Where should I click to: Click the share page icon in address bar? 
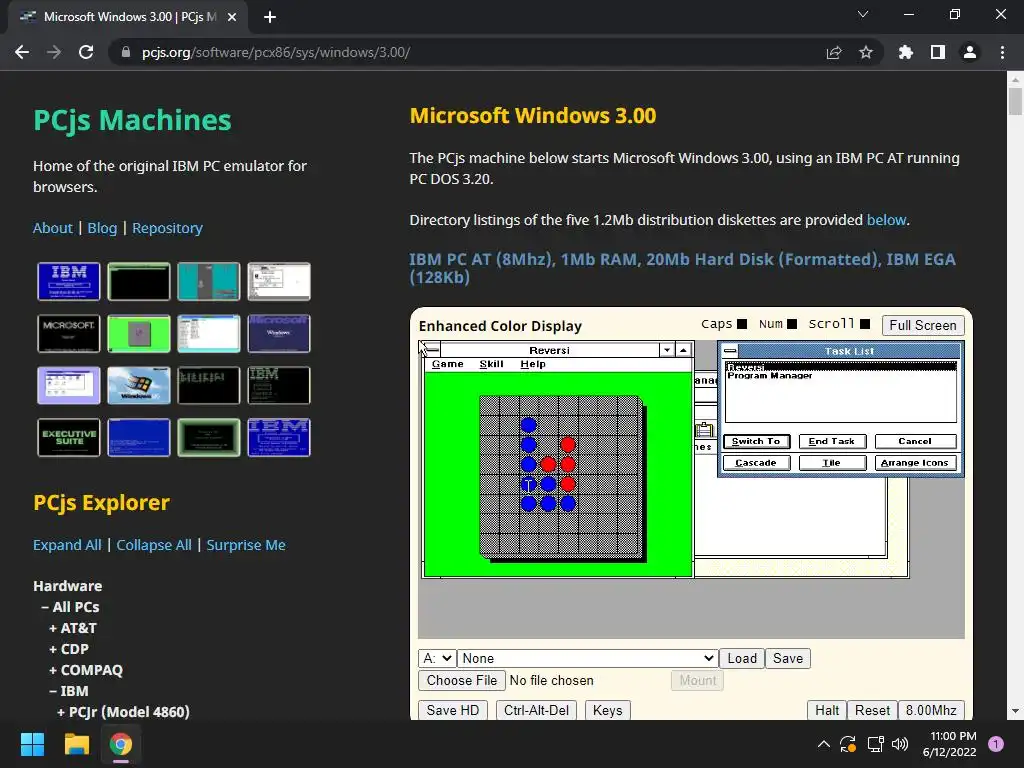[834, 52]
